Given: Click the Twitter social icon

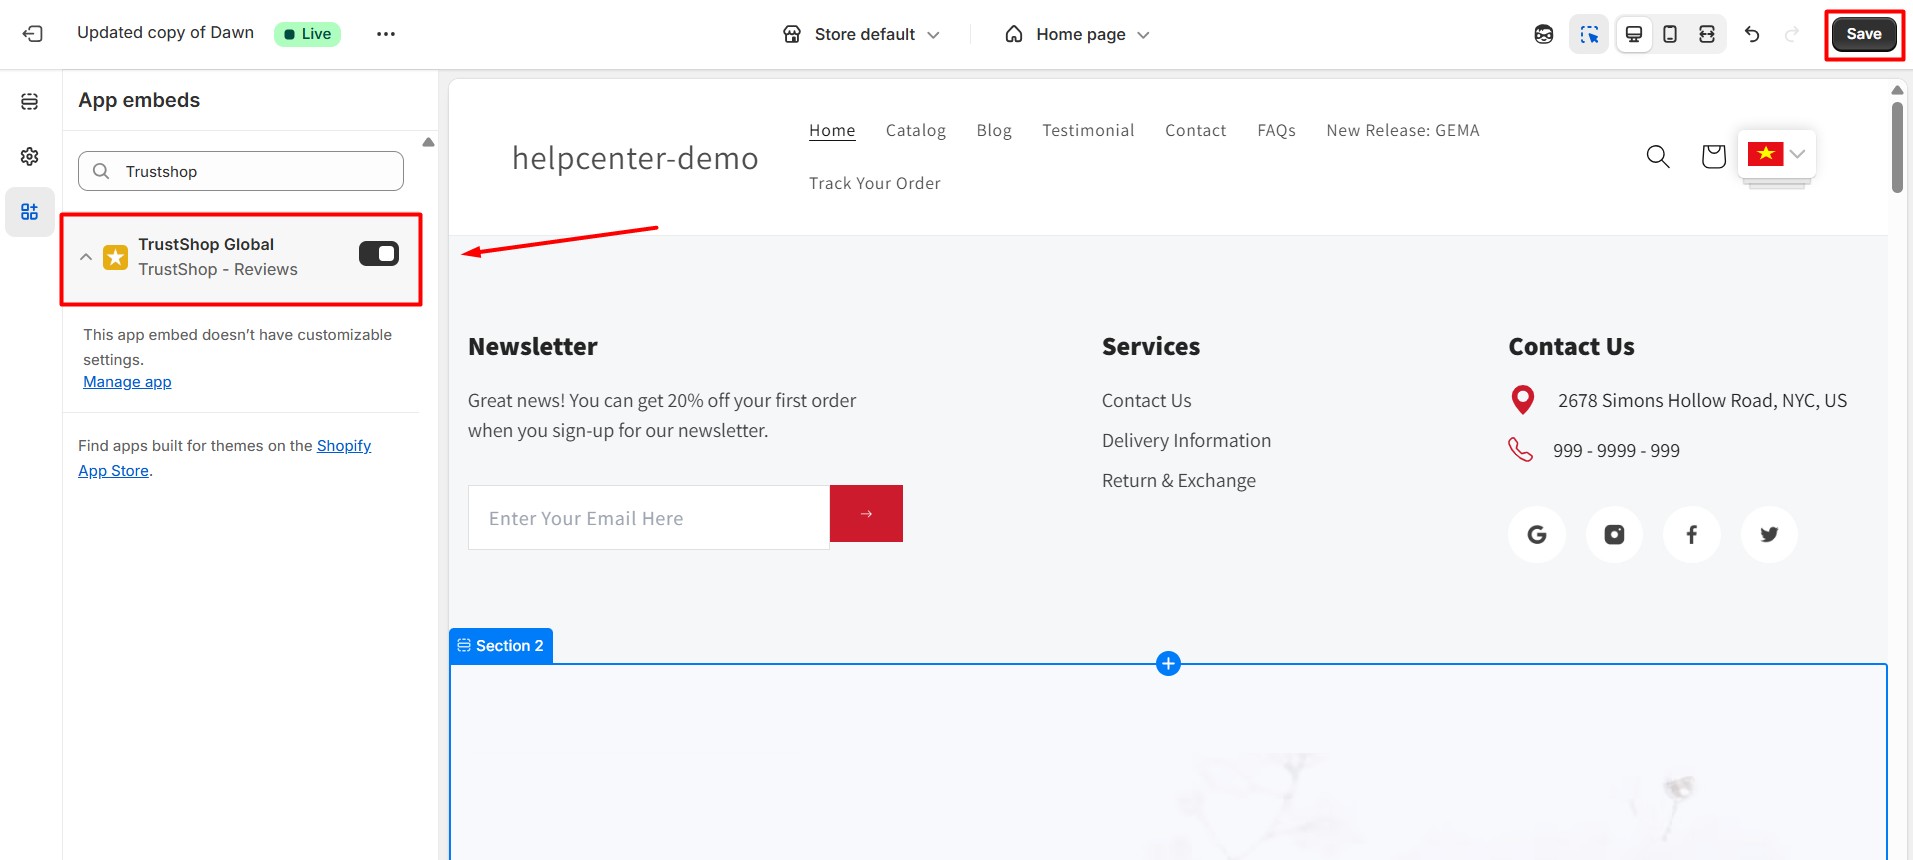Looking at the screenshot, I should (x=1769, y=535).
